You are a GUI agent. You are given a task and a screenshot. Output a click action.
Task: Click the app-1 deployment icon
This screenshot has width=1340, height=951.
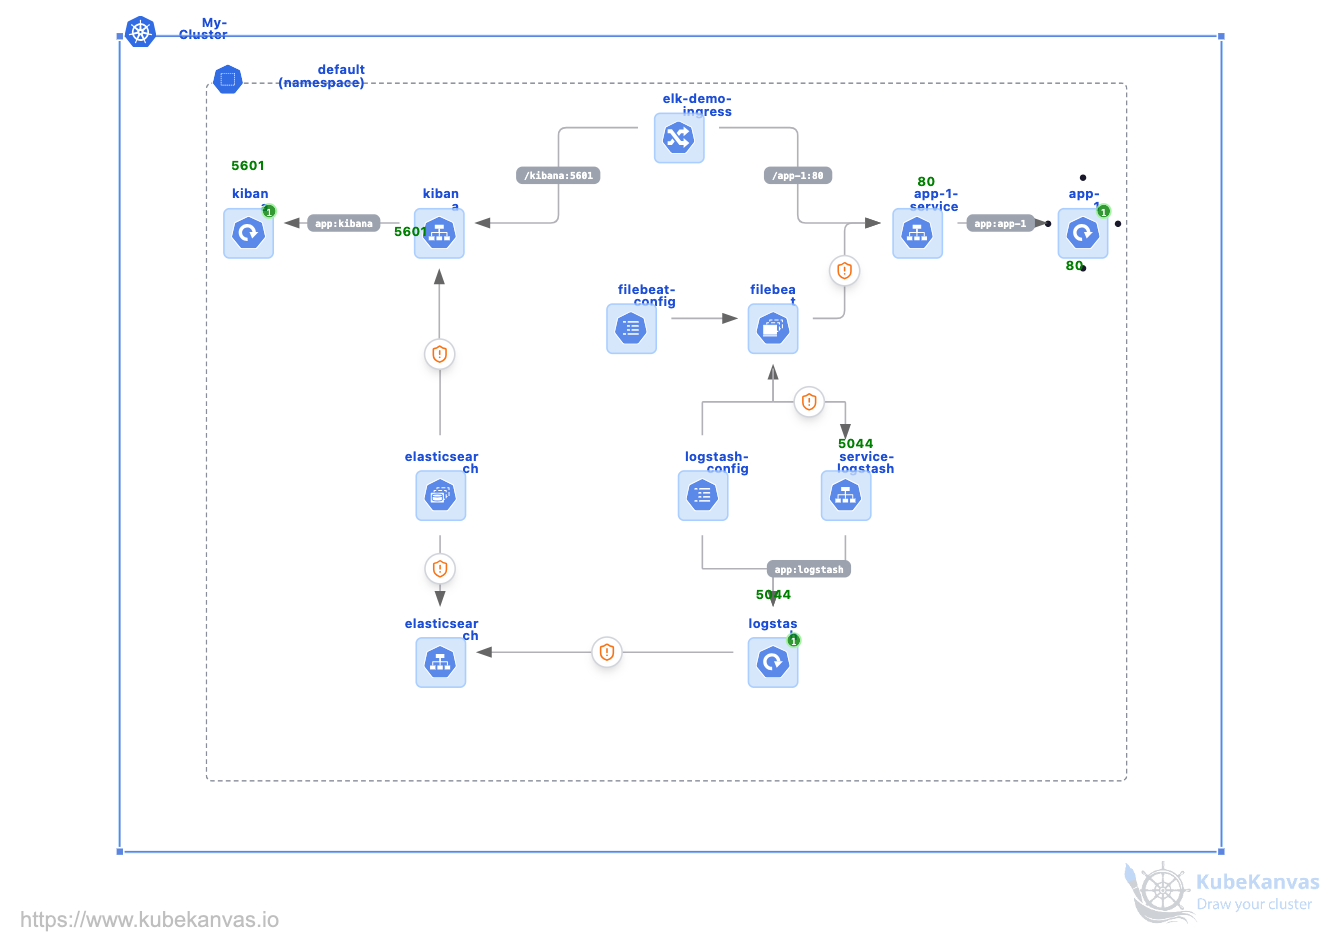1083,234
